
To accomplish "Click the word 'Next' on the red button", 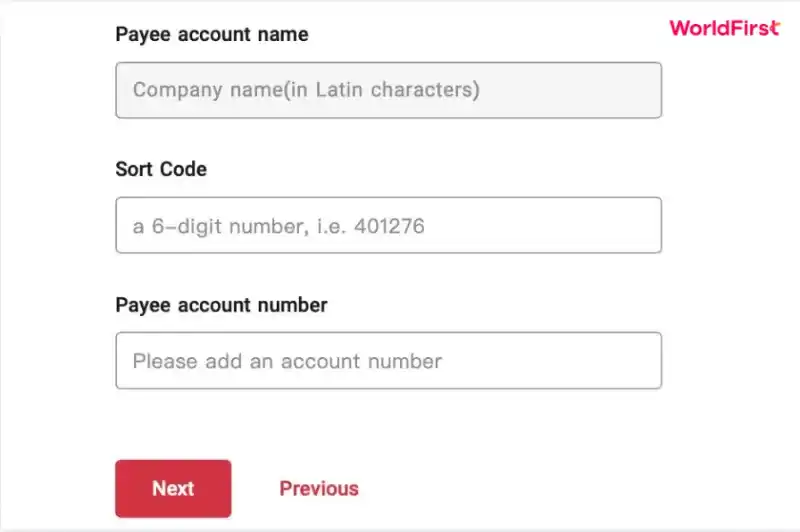I will coord(173,489).
